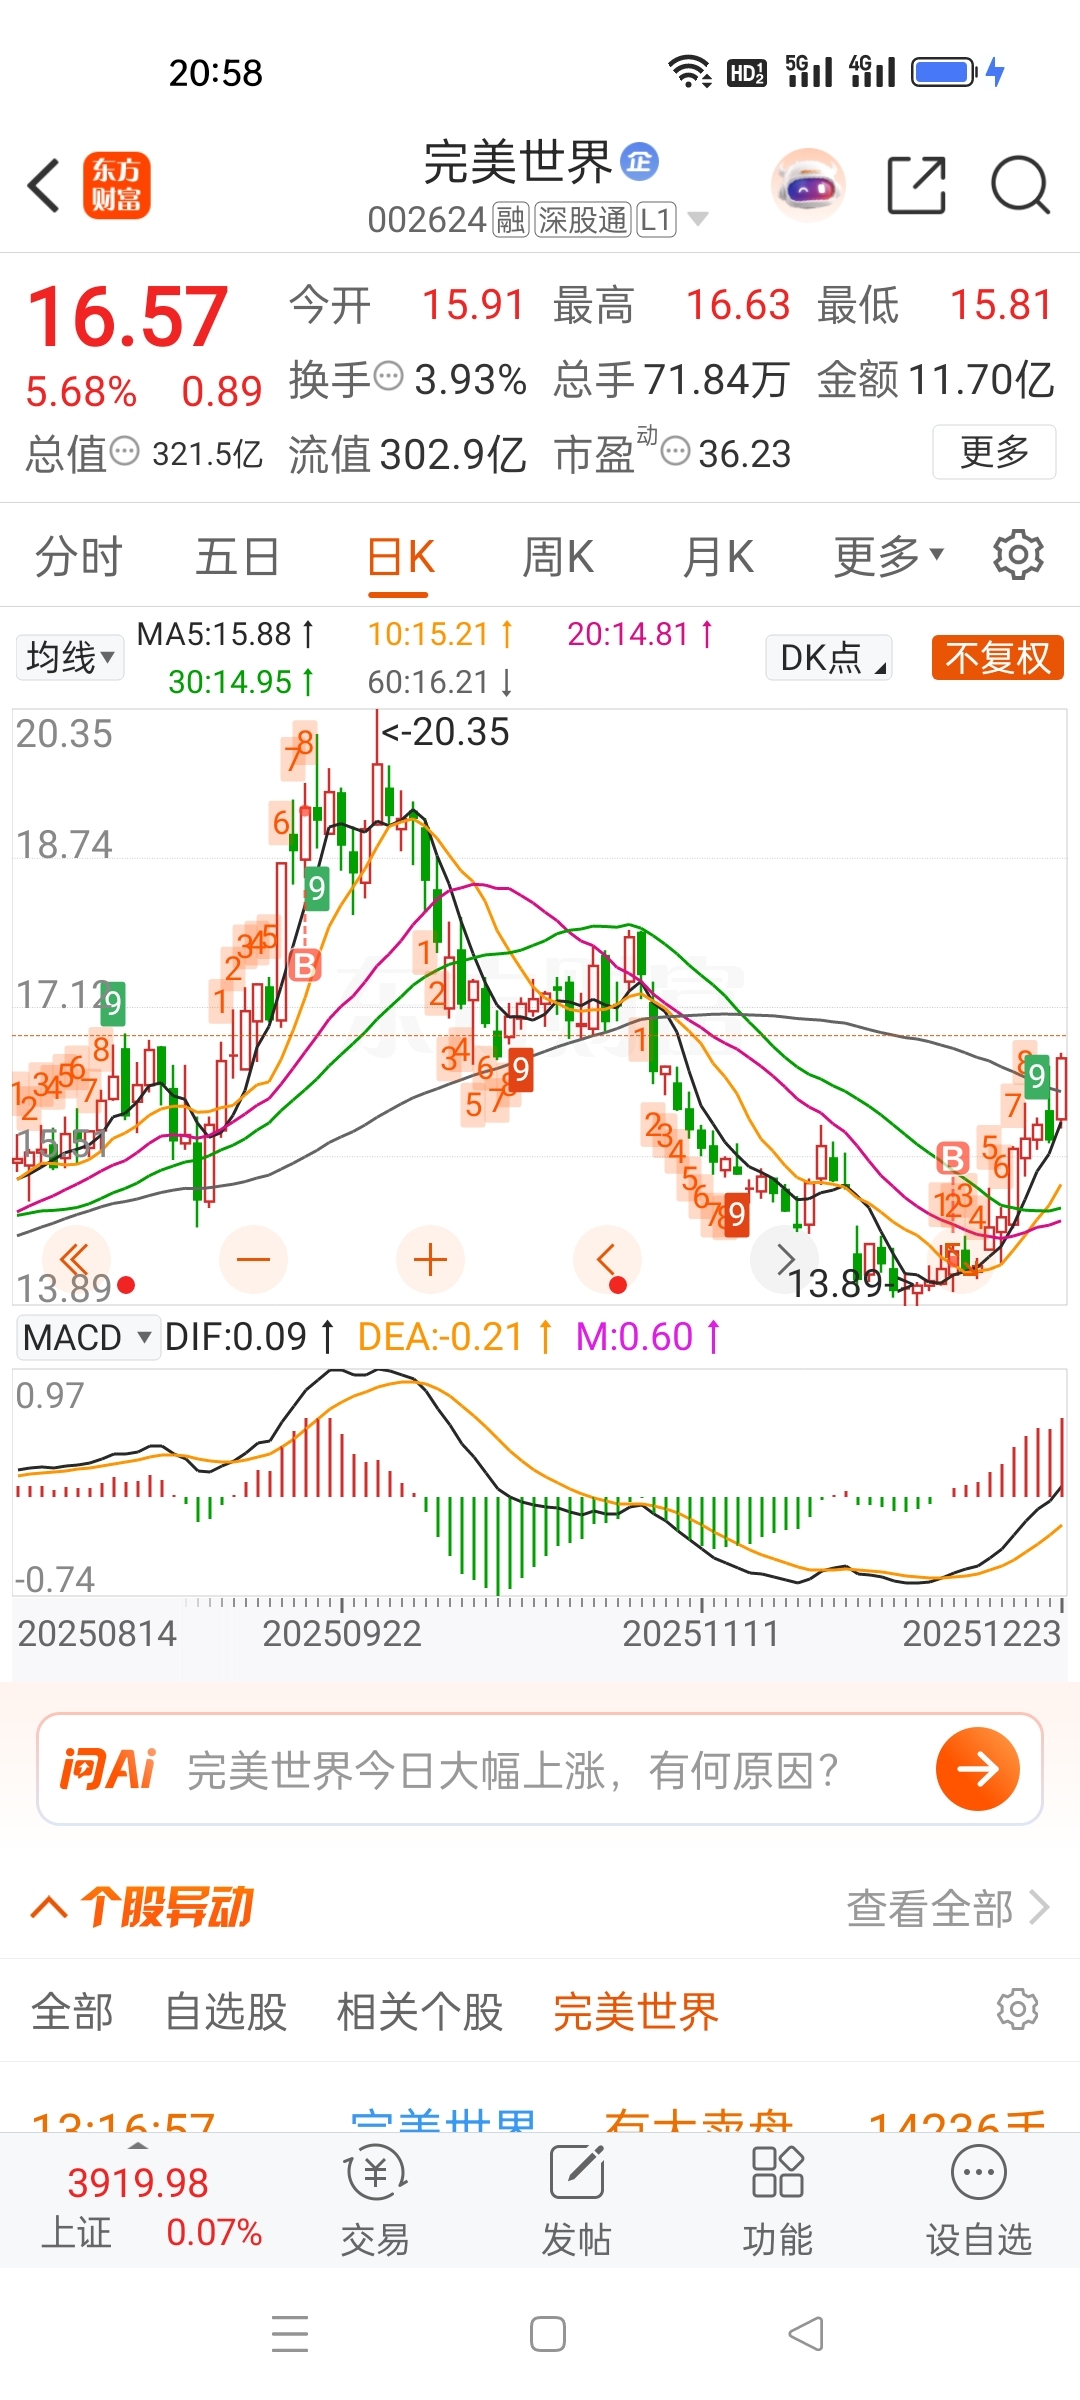This screenshot has width=1080, height=2400.
Task: Select the 自选股 filter tab
Action: [226, 2011]
